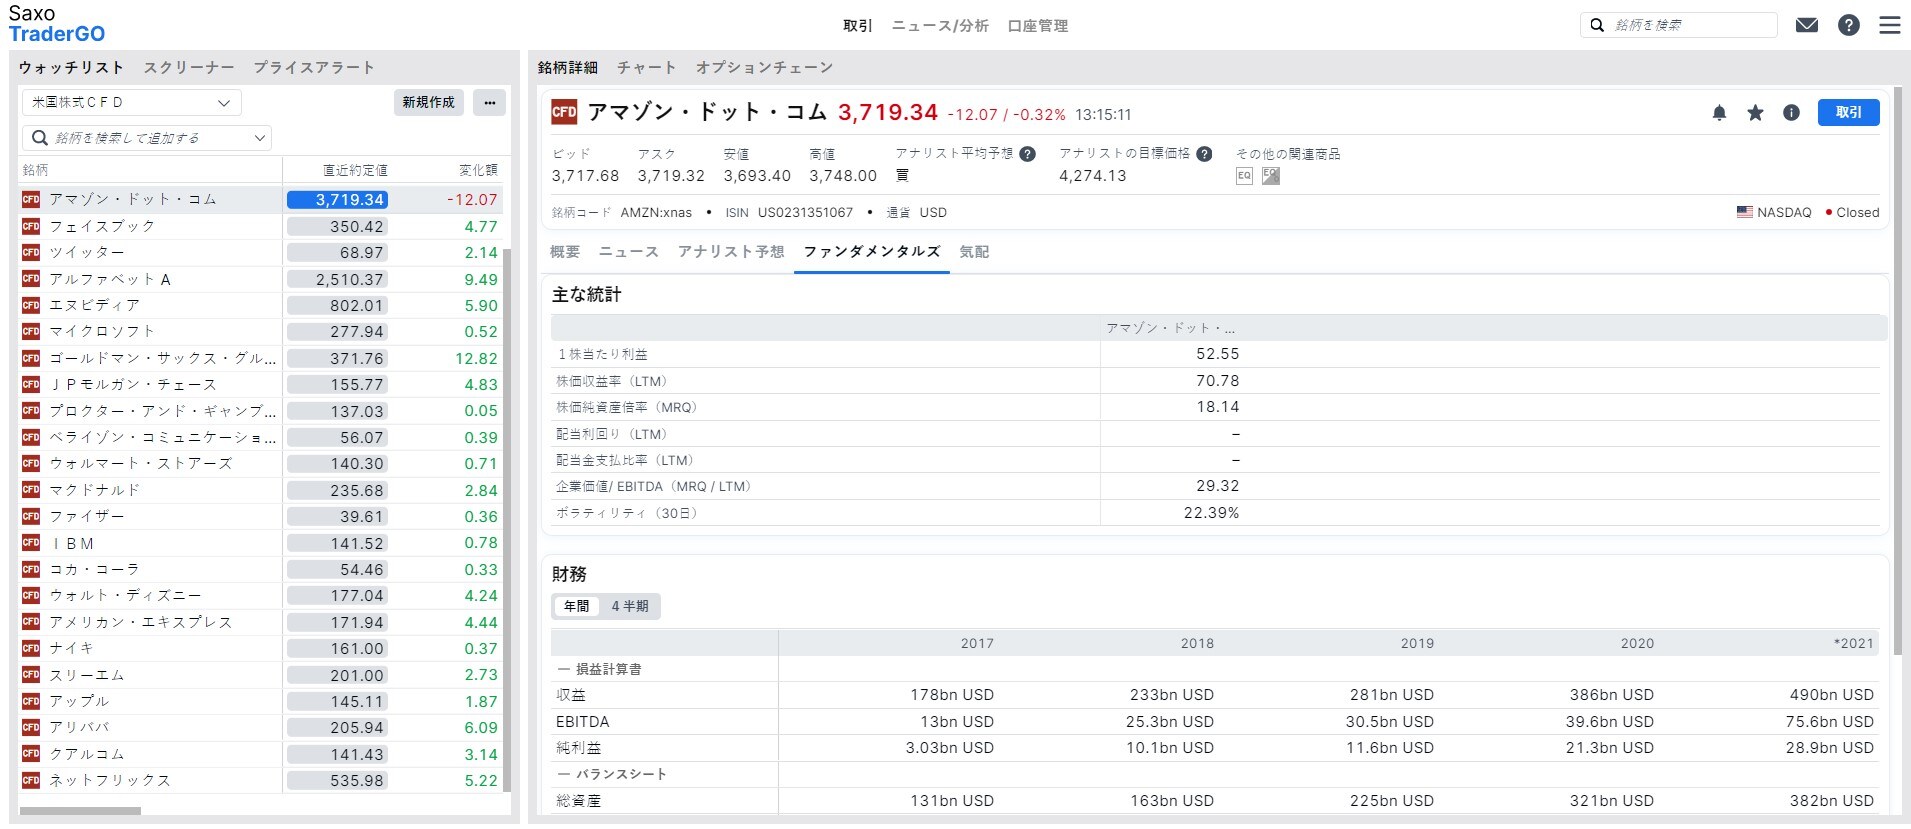1911x829 pixels.
Task: Click the US flag icon beside NASDAQ
Action: click(1745, 212)
